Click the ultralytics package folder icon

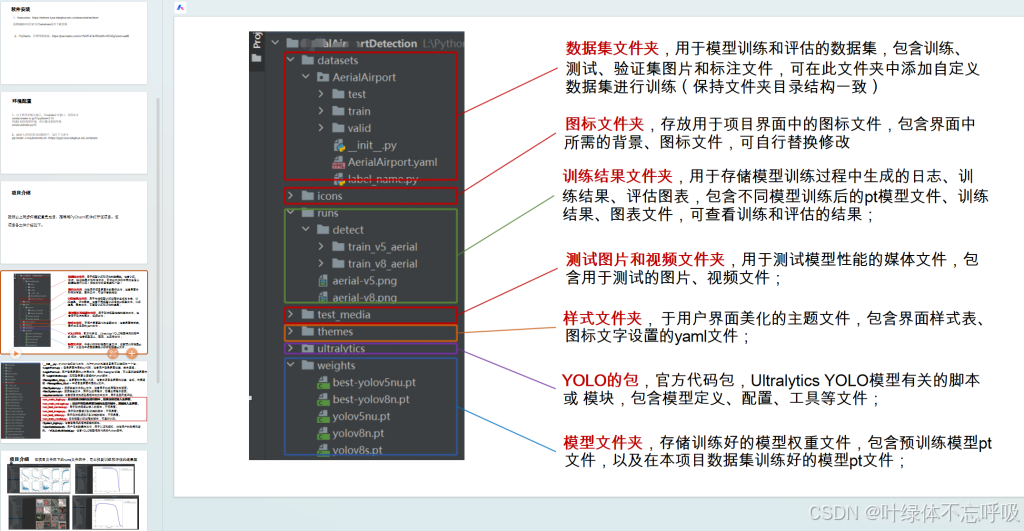point(308,348)
